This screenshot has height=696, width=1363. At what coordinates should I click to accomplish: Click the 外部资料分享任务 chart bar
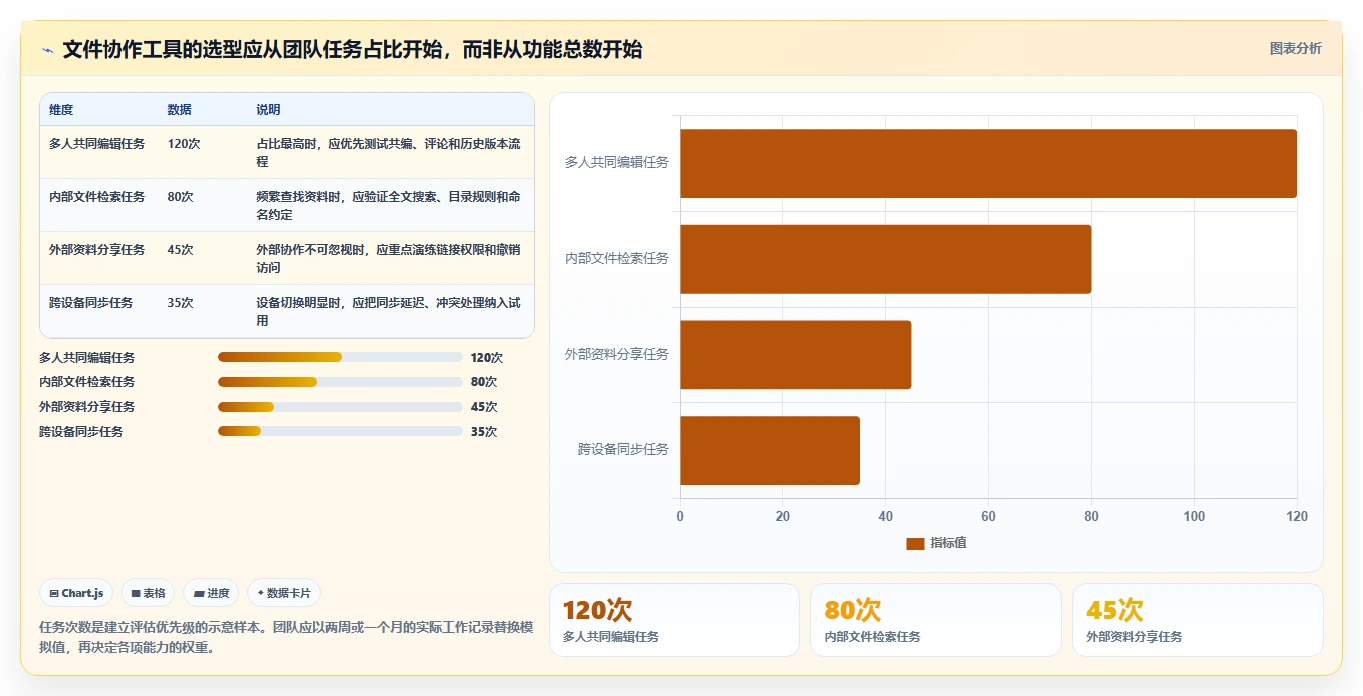[795, 354]
